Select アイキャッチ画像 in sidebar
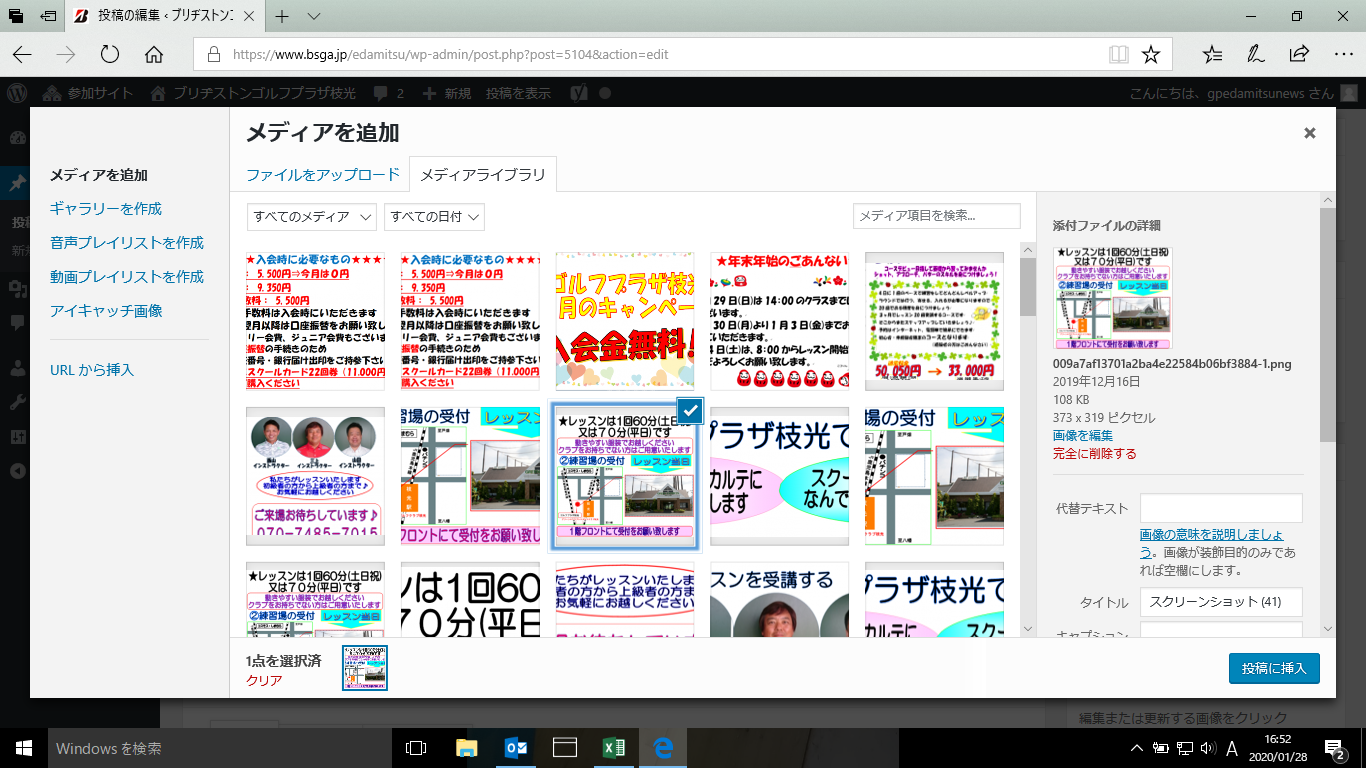Image resolution: width=1366 pixels, height=768 pixels. click(x=106, y=311)
